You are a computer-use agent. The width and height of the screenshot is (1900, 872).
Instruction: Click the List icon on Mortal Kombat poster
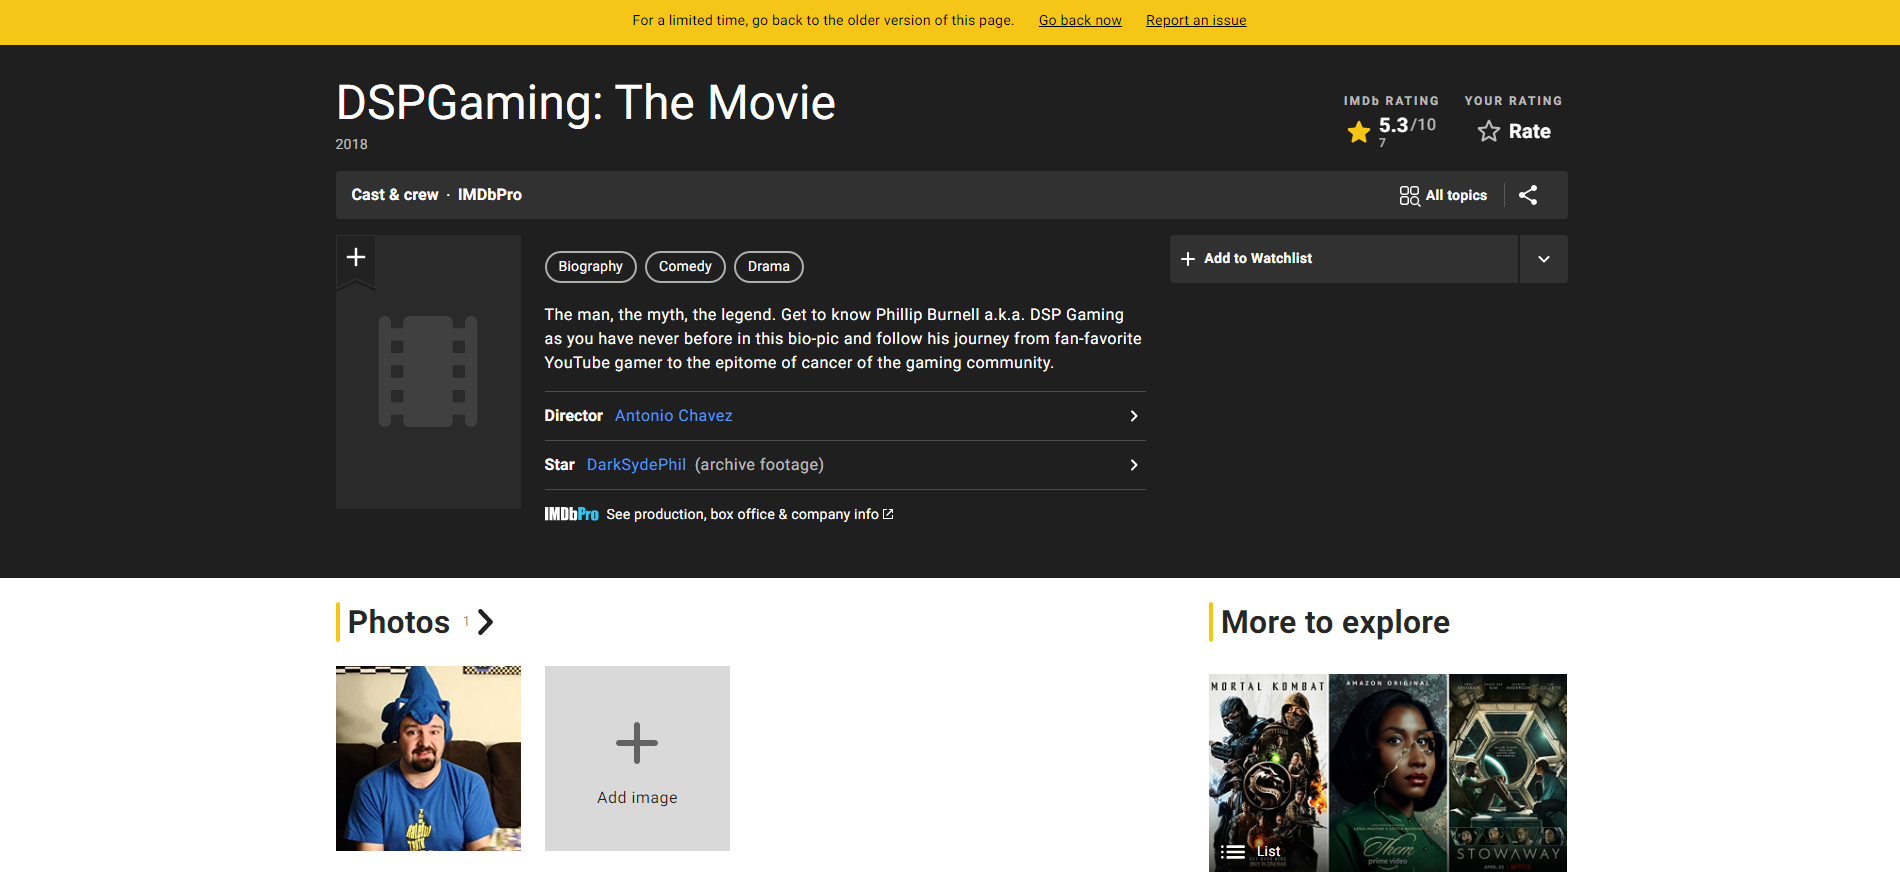point(1233,852)
